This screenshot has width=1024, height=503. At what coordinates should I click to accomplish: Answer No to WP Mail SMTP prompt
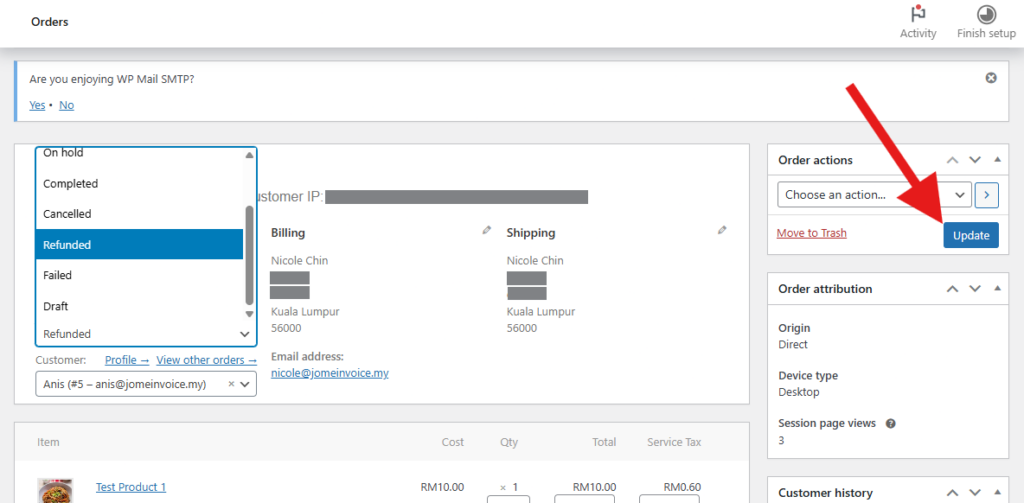point(67,105)
